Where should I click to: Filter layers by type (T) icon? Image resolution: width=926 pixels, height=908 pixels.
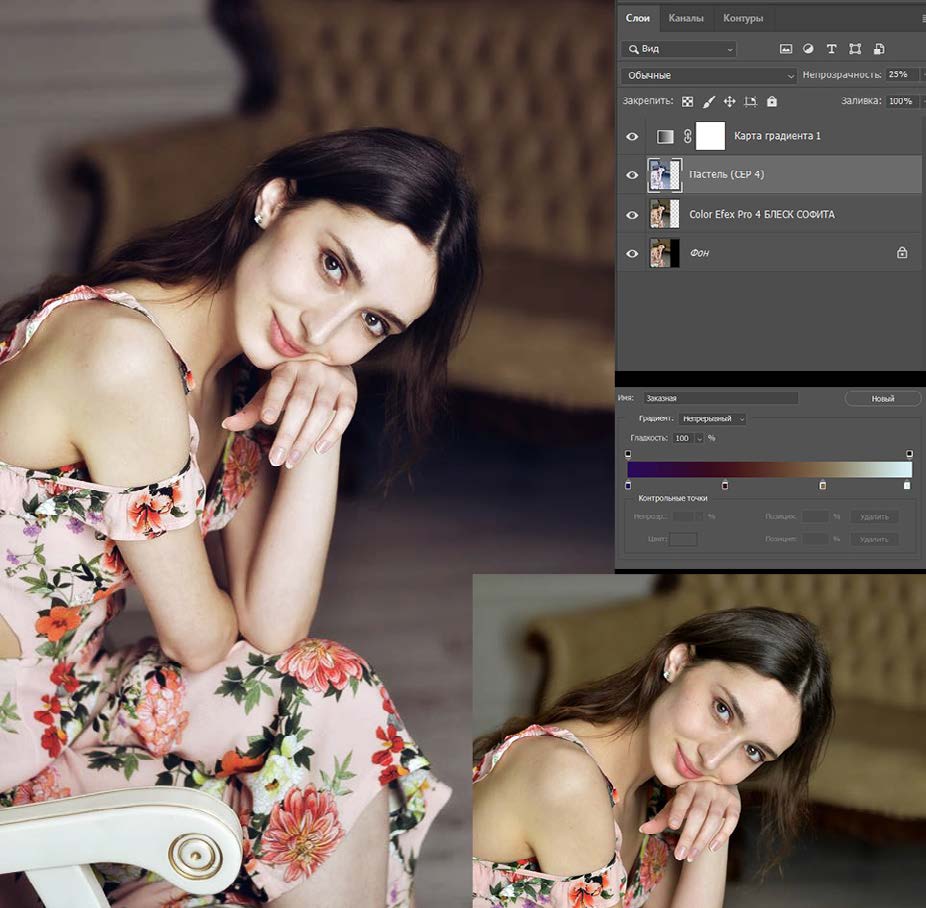pos(831,49)
